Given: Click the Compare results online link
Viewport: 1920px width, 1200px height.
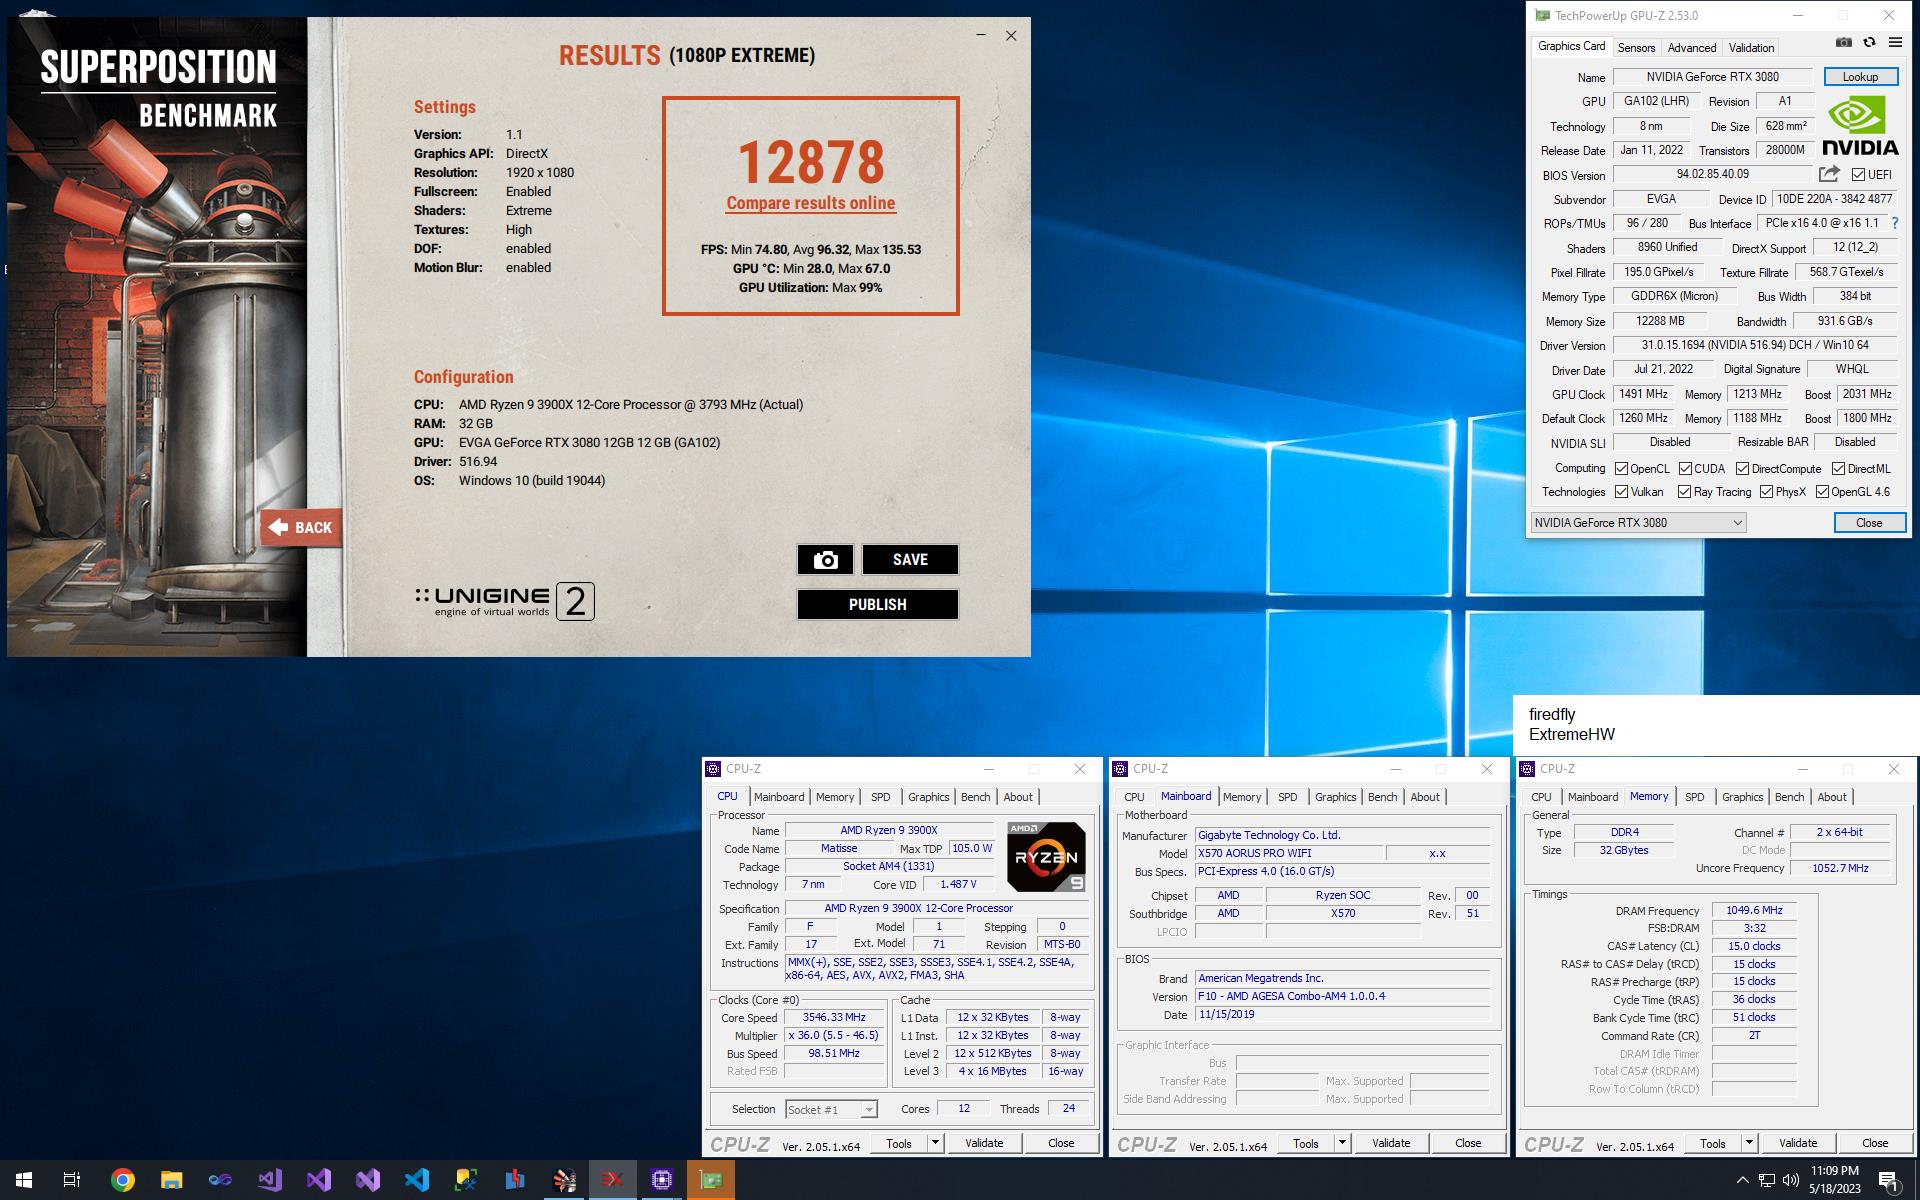Looking at the screenshot, I should click(811, 203).
